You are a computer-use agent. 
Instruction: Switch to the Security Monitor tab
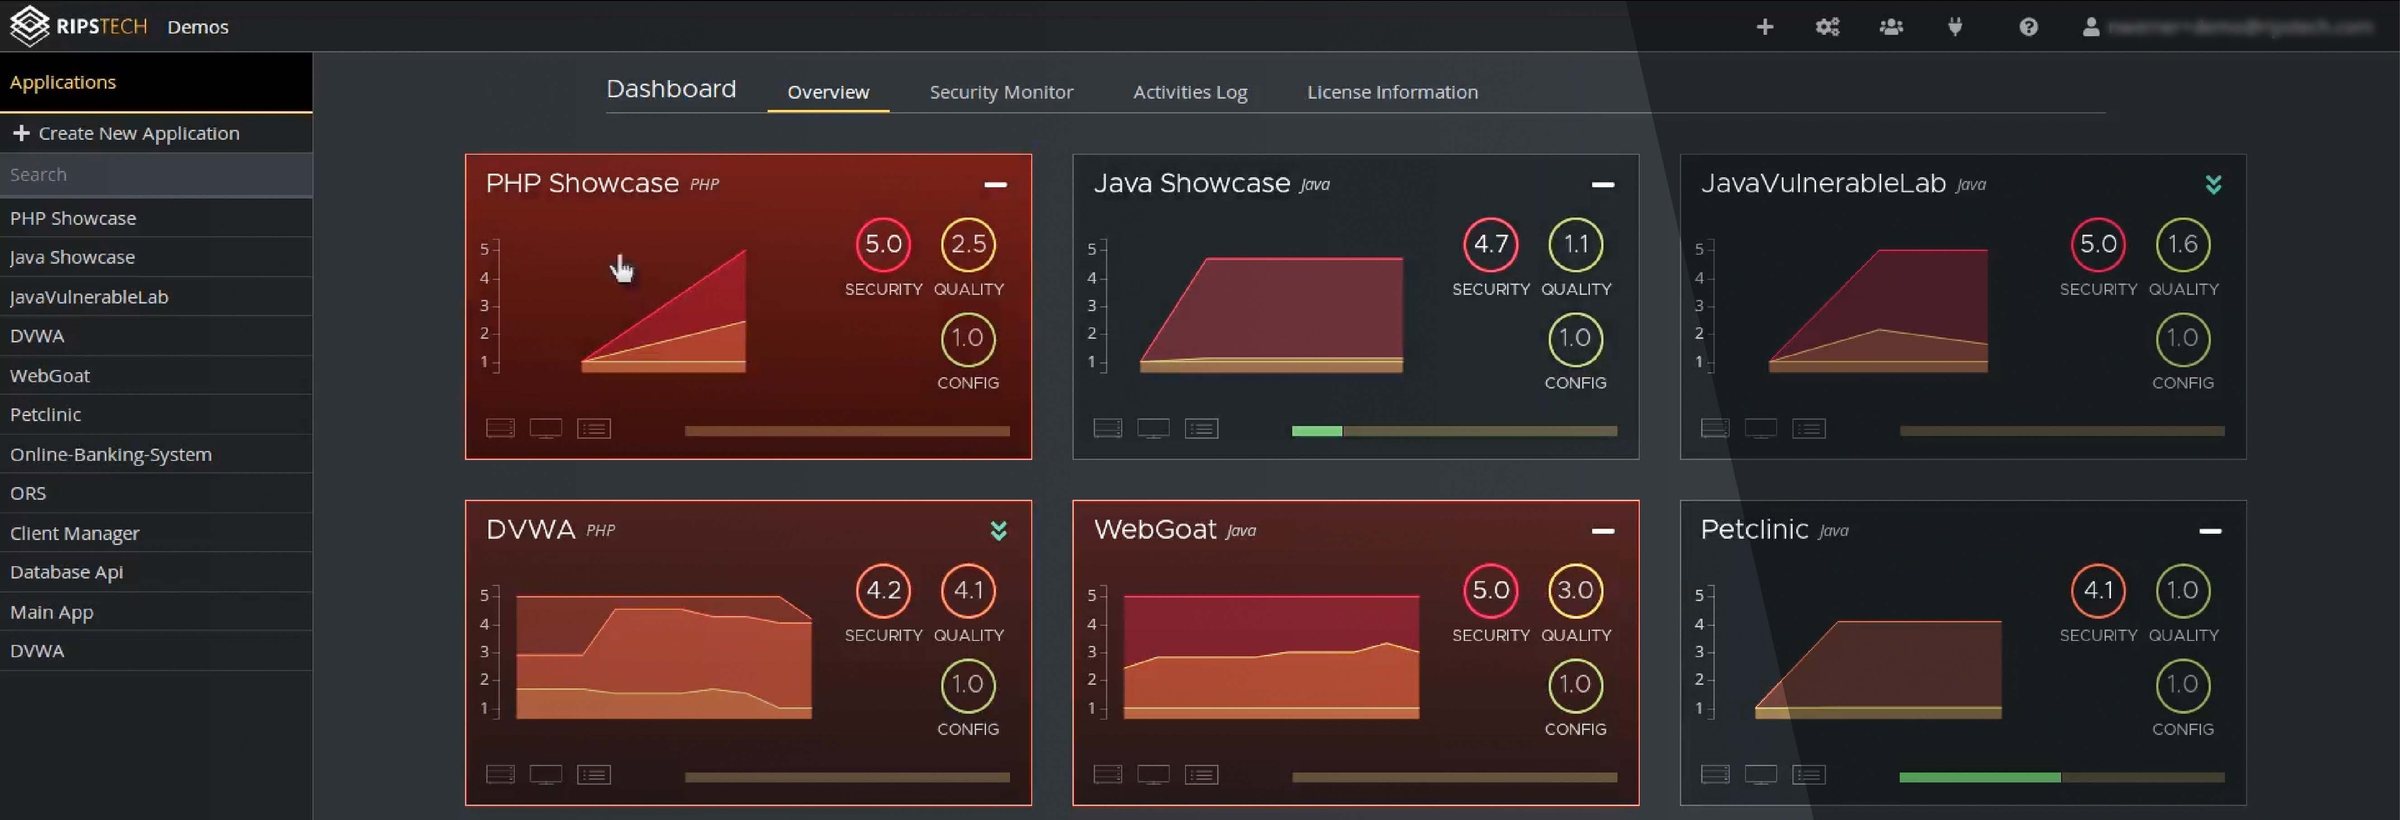tap(1001, 92)
